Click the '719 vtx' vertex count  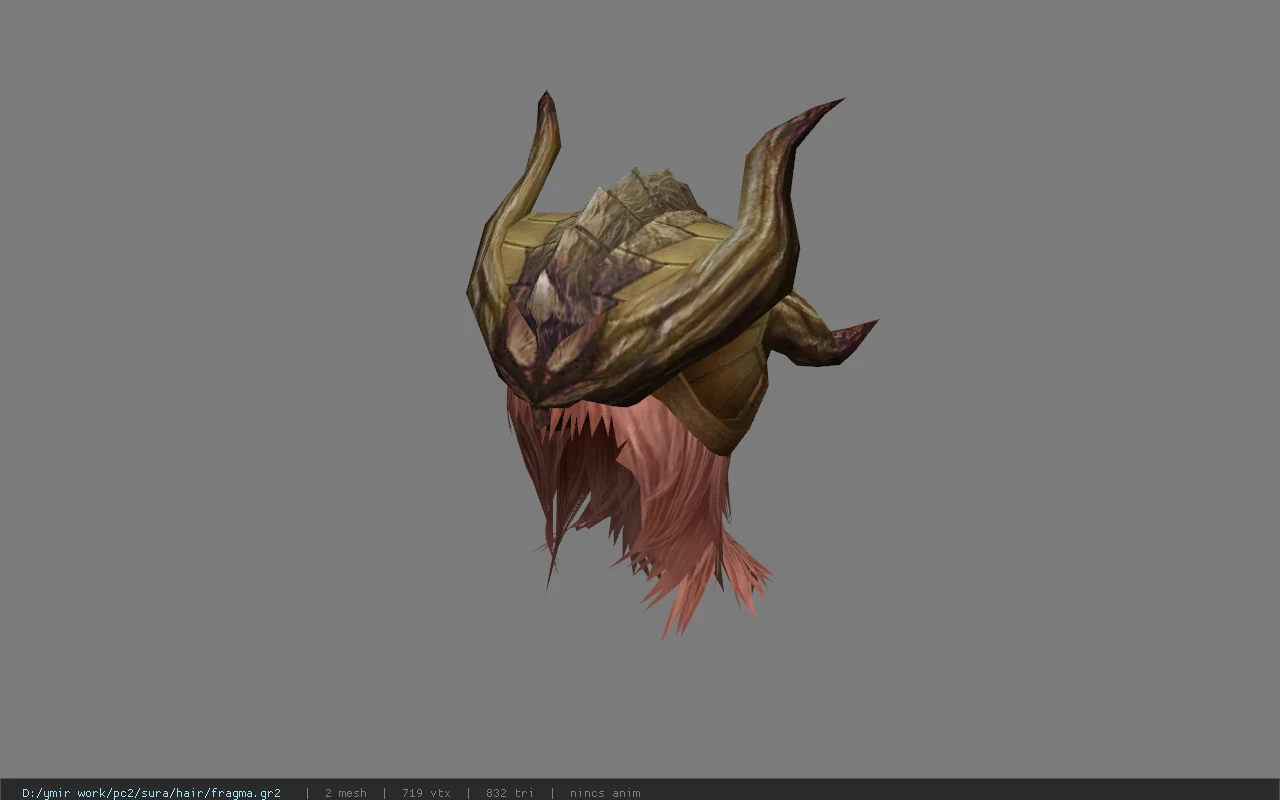pyautogui.click(x=426, y=793)
